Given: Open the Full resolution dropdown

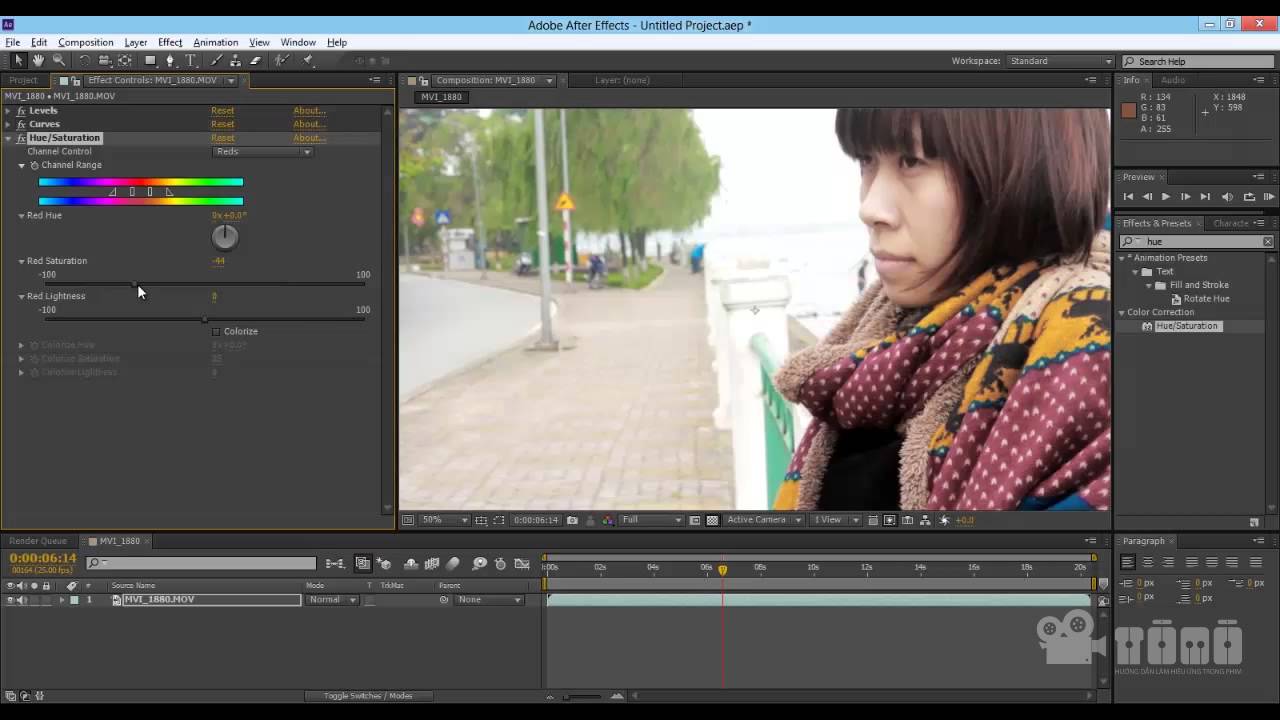Looking at the screenshot, I should [x=652, y=520].
